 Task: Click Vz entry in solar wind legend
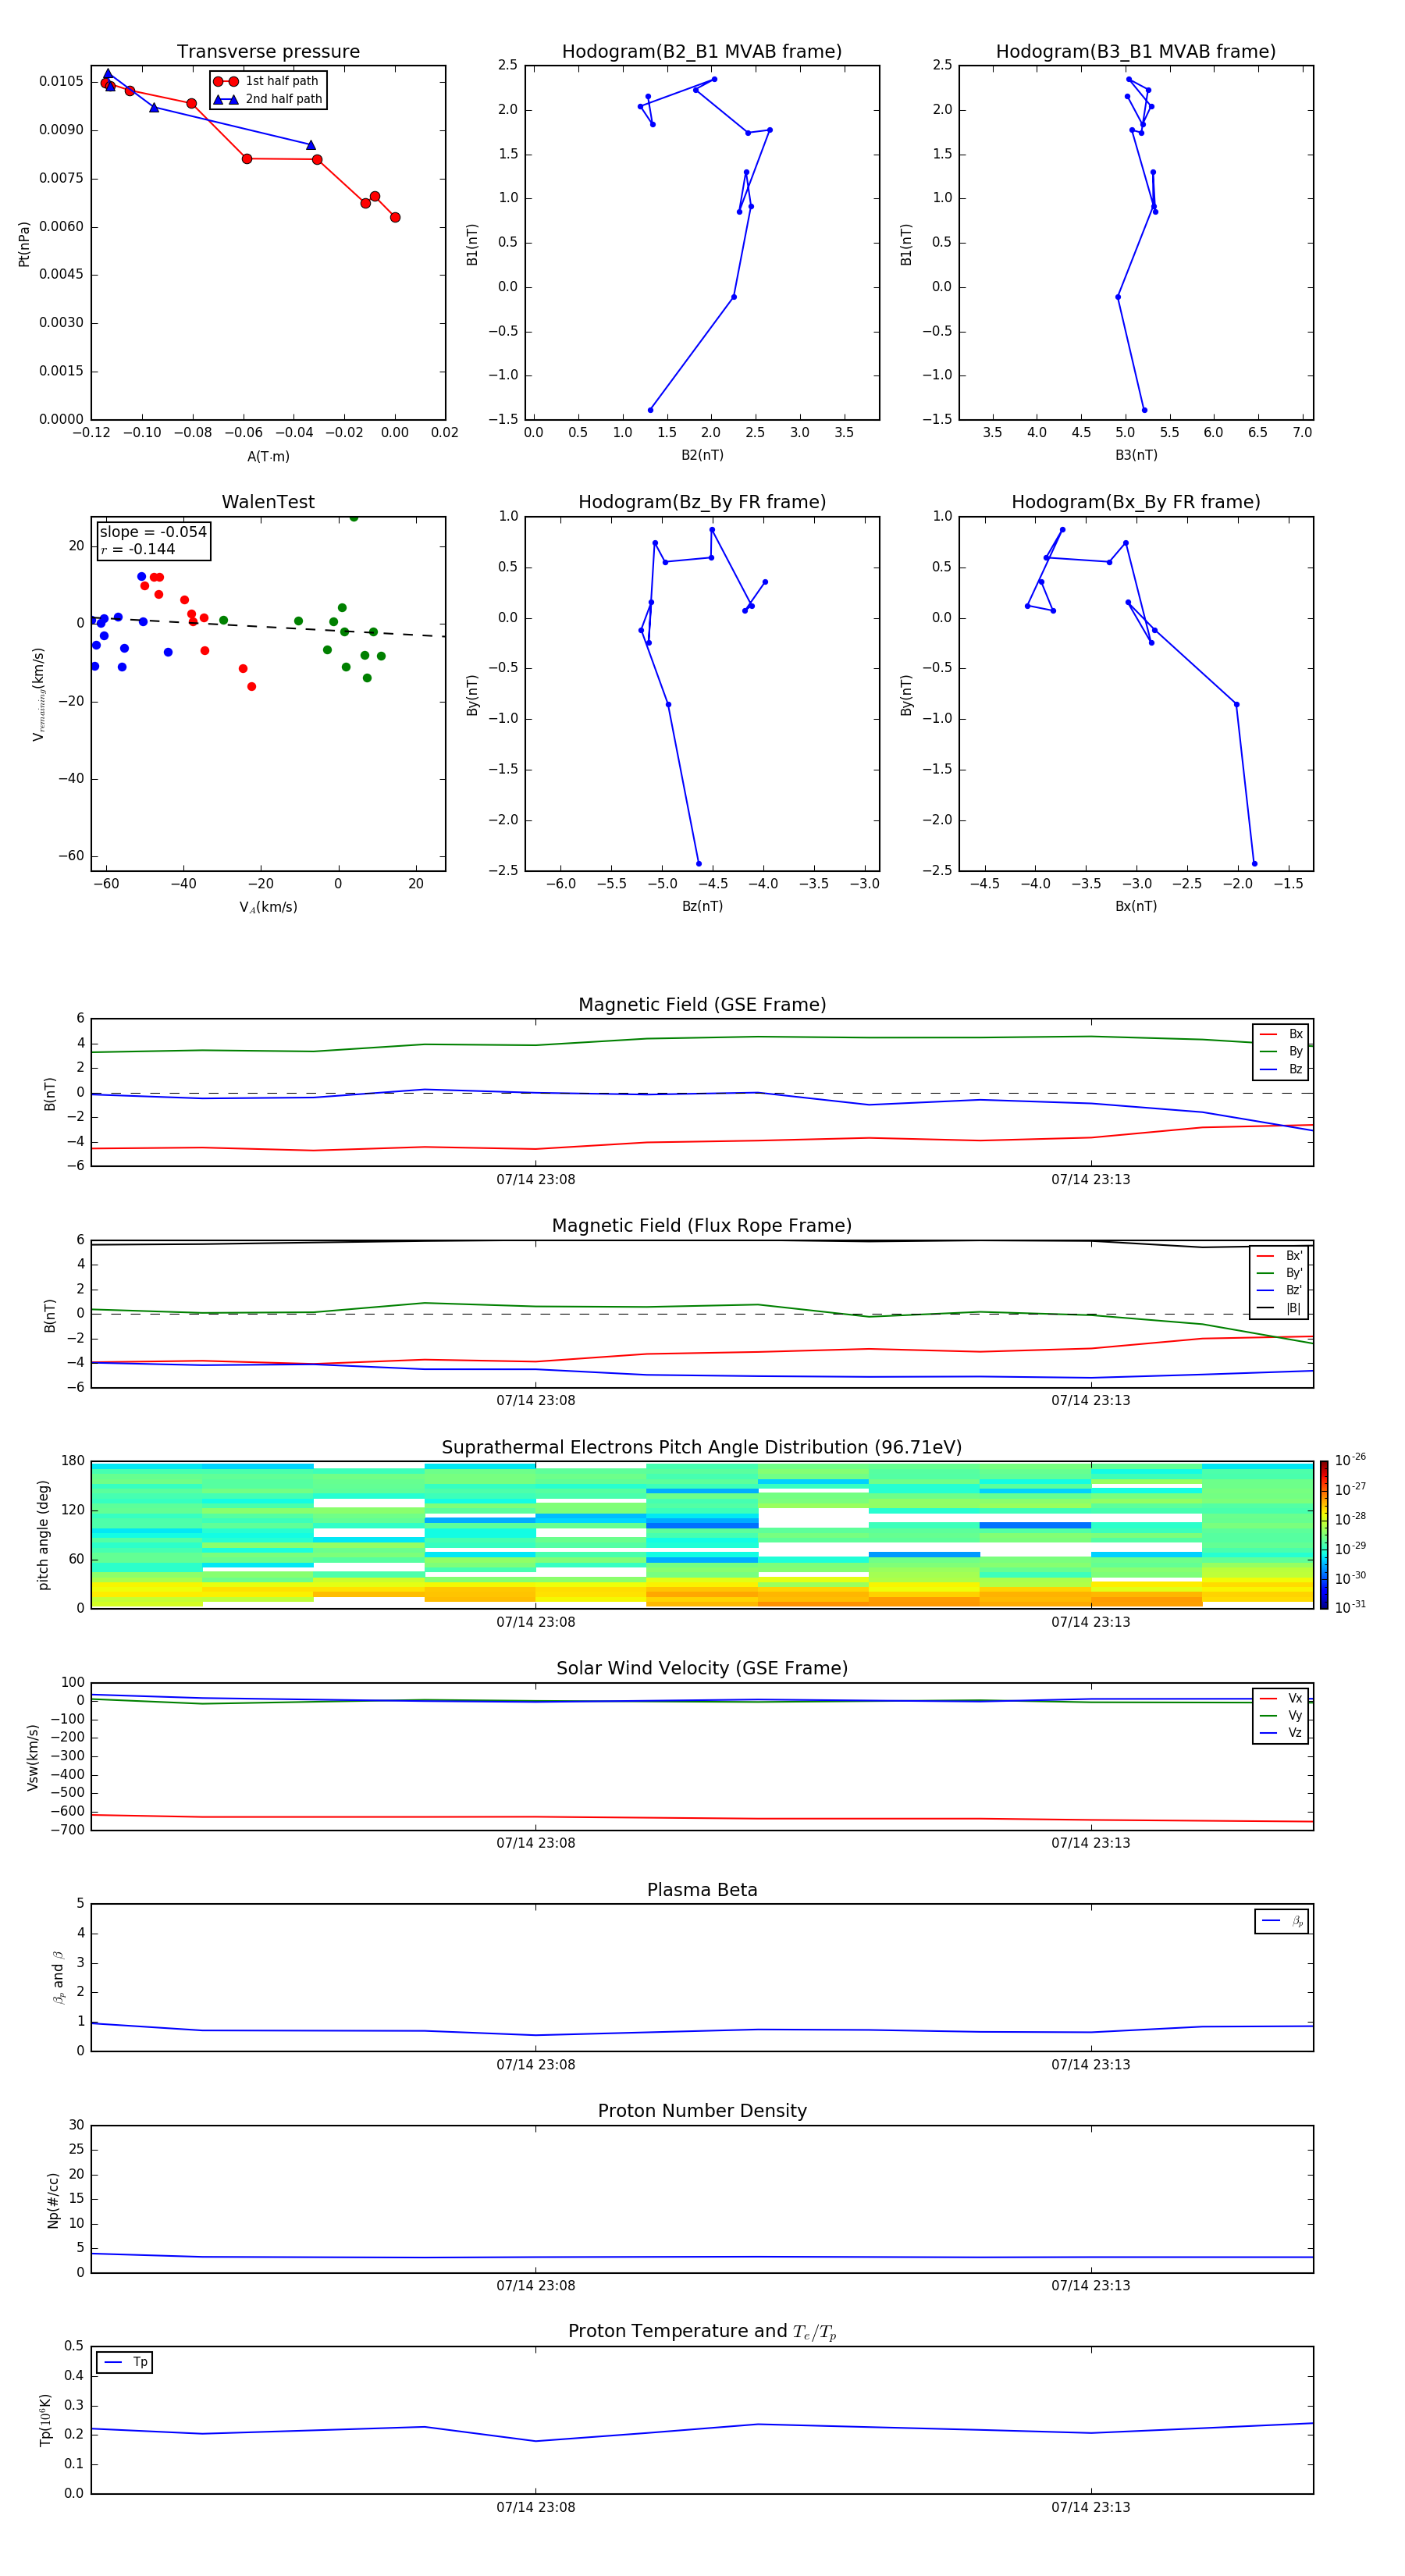tap(1282, 1733)
